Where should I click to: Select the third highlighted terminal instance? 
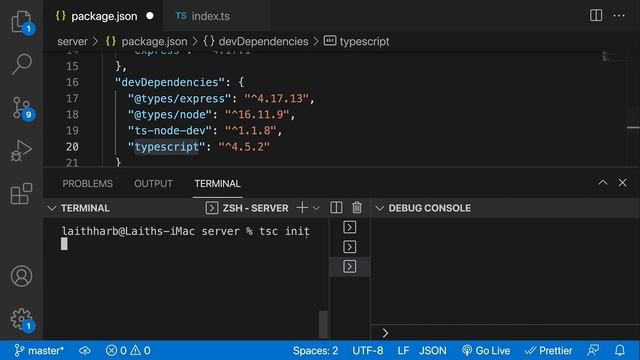click(349, 267)
